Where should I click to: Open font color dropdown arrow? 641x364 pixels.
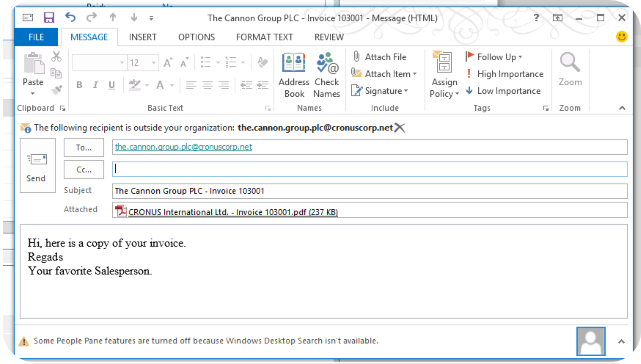(x=172, y=85)
